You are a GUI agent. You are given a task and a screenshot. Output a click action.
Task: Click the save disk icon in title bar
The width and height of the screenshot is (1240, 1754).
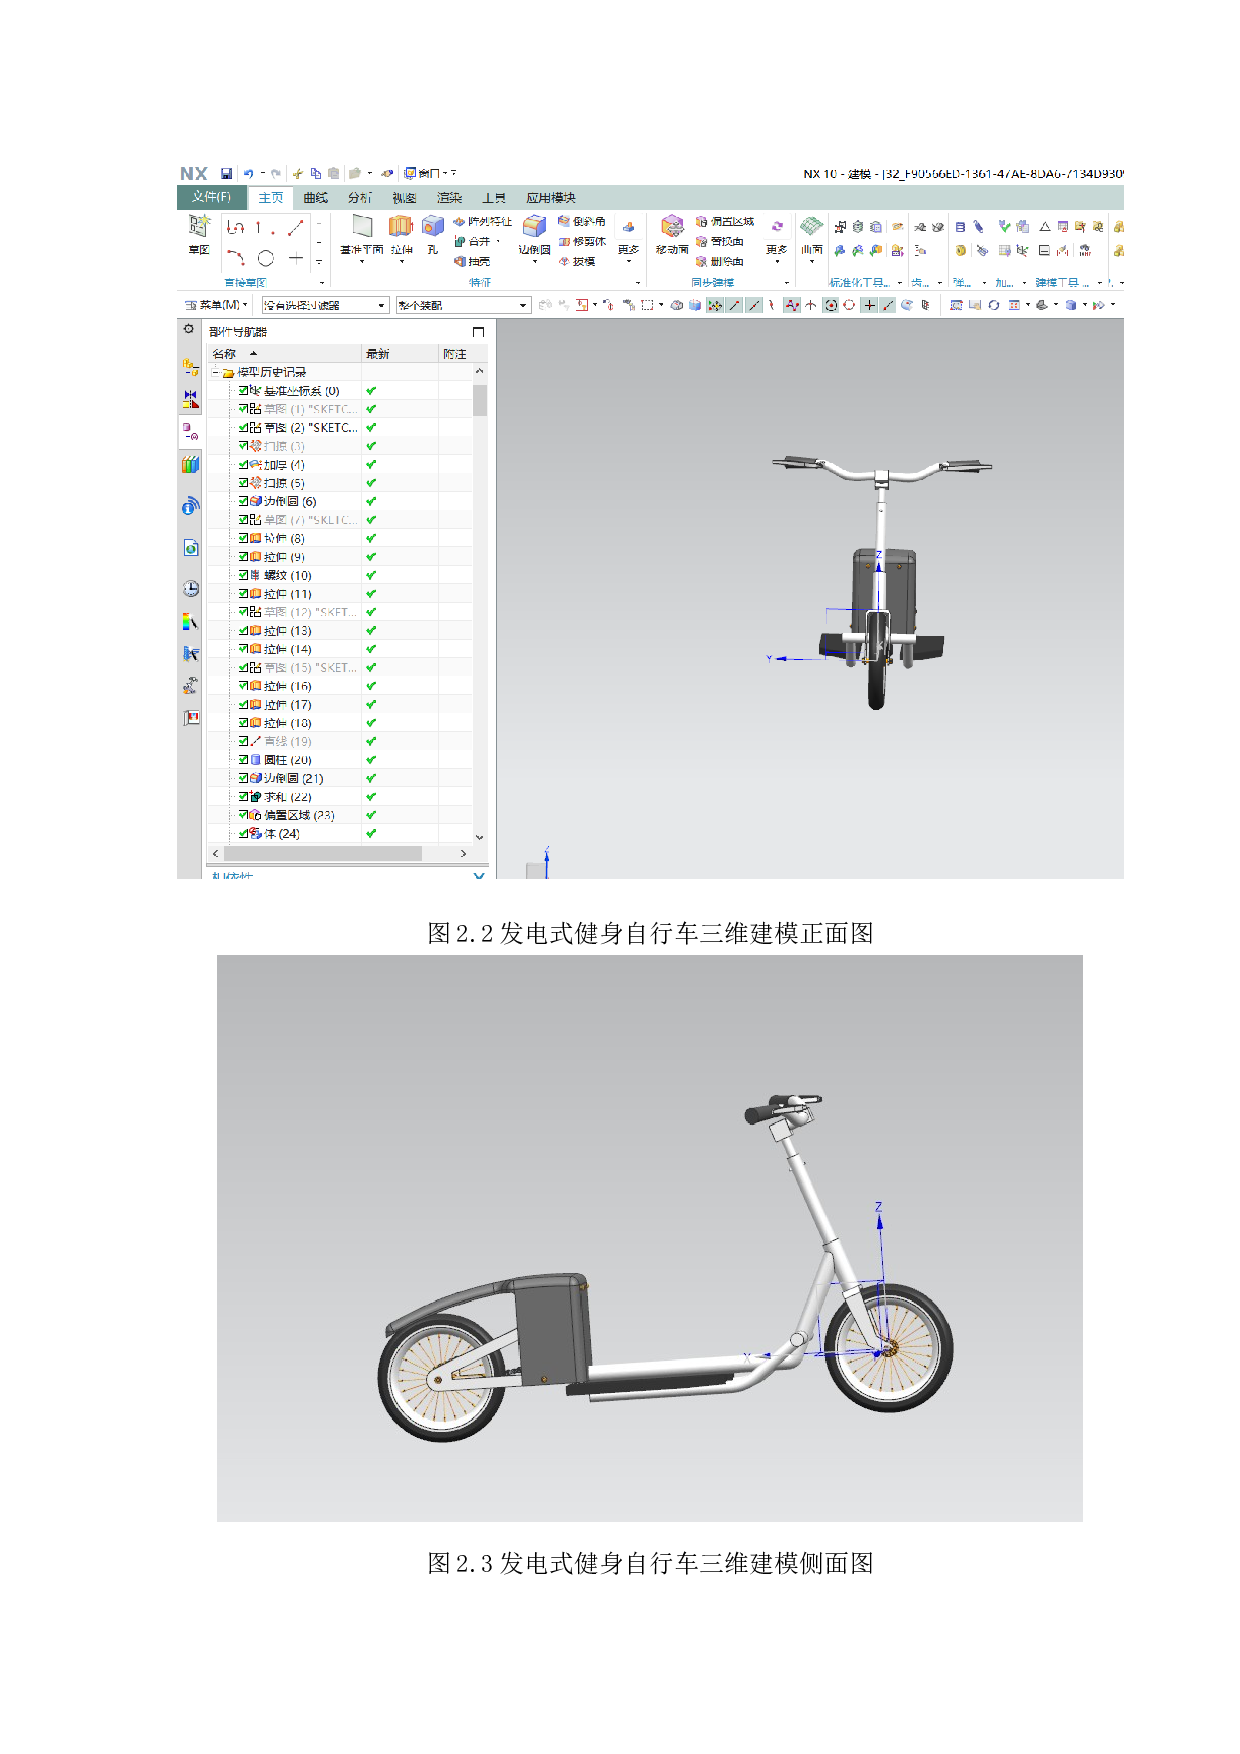coord(226,174)
